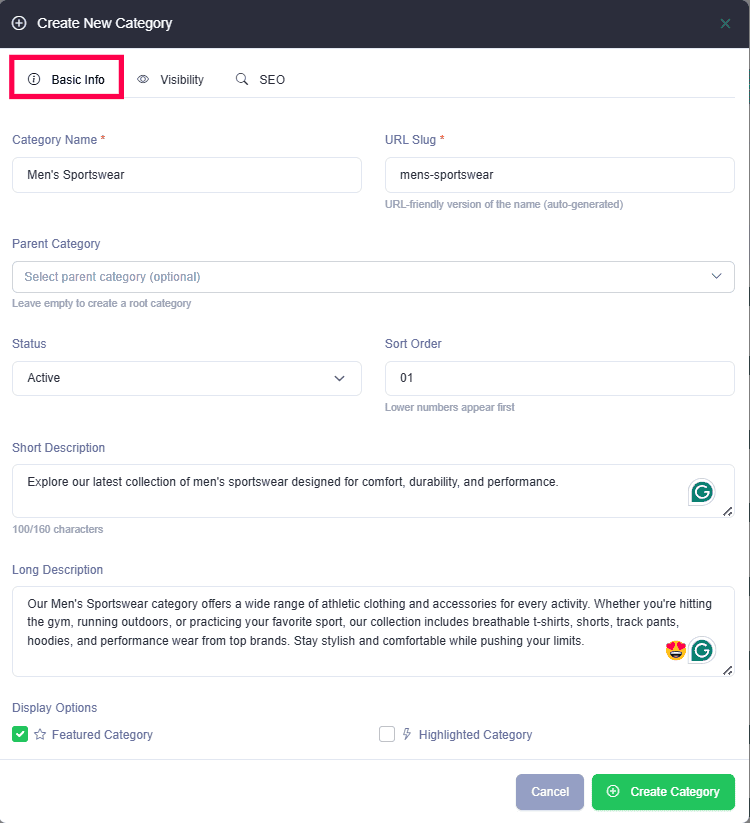
Task: Click the magnifier icon on the SEO tab
Action: coord(242,79)
